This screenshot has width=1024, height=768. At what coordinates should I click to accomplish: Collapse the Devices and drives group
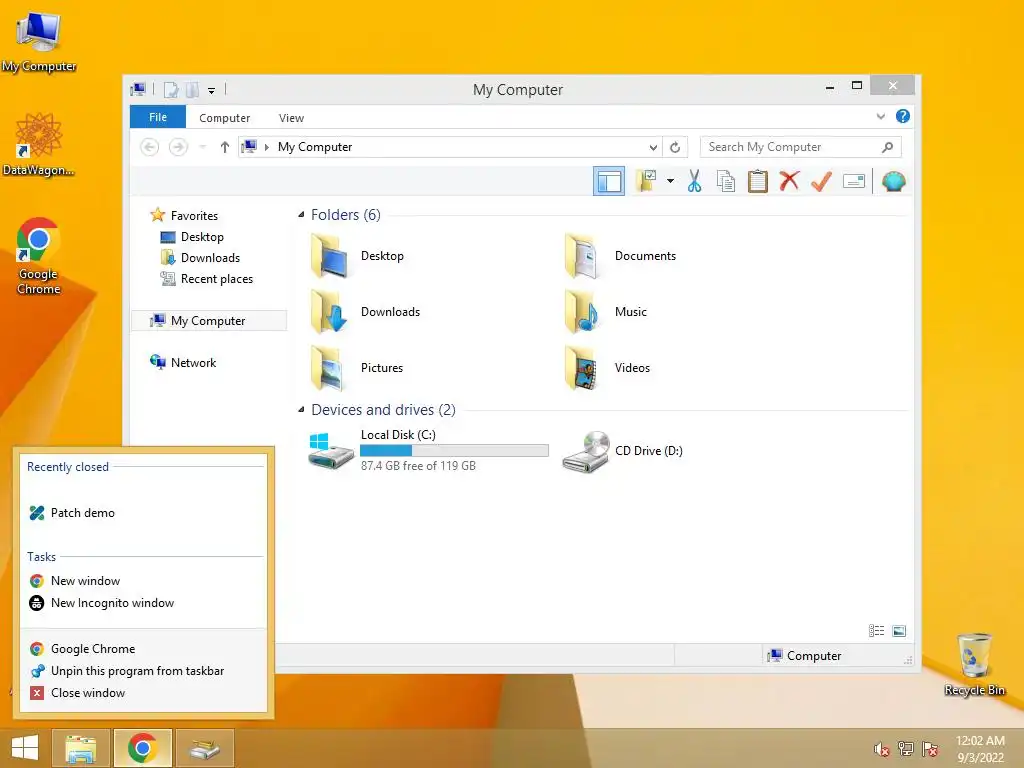pyautogui.click(x=301, y=409)
